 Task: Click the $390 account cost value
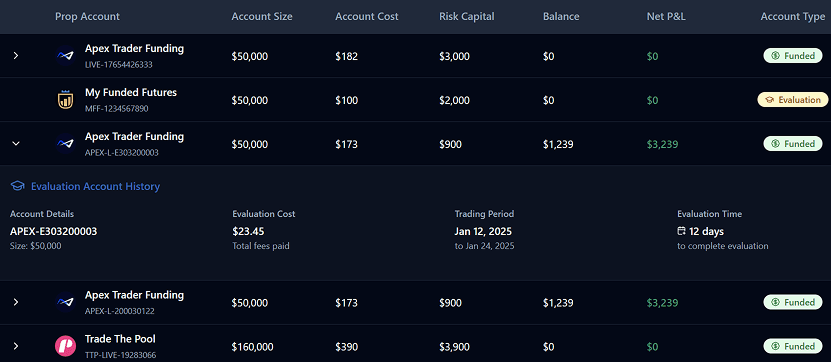click(347, 347)
